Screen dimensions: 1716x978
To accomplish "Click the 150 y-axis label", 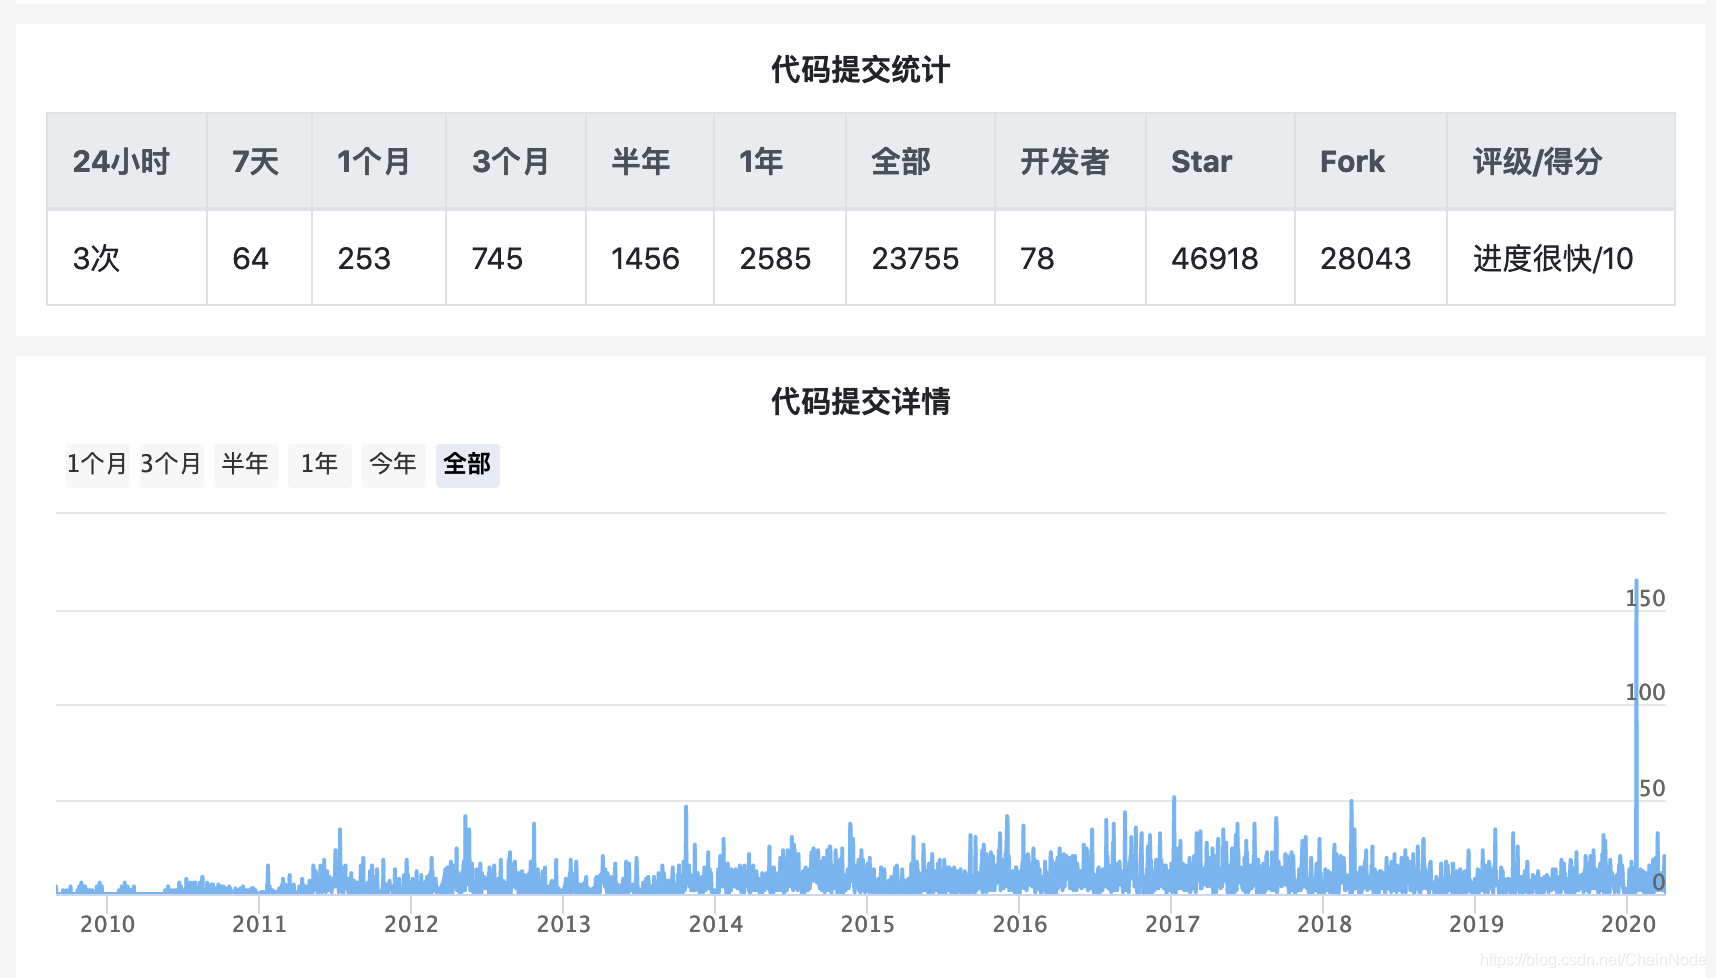I will [1646, 598].
